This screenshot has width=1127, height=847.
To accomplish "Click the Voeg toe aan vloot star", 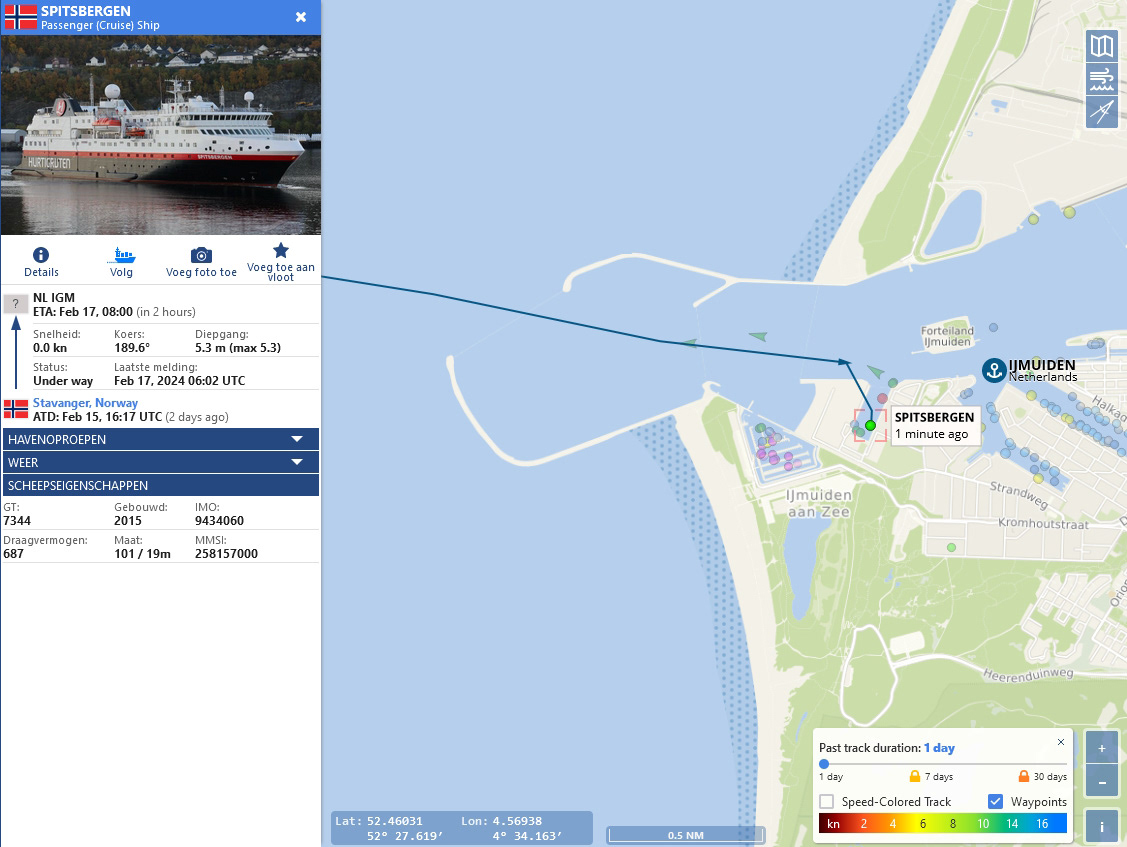I will [x=281, y=250].
